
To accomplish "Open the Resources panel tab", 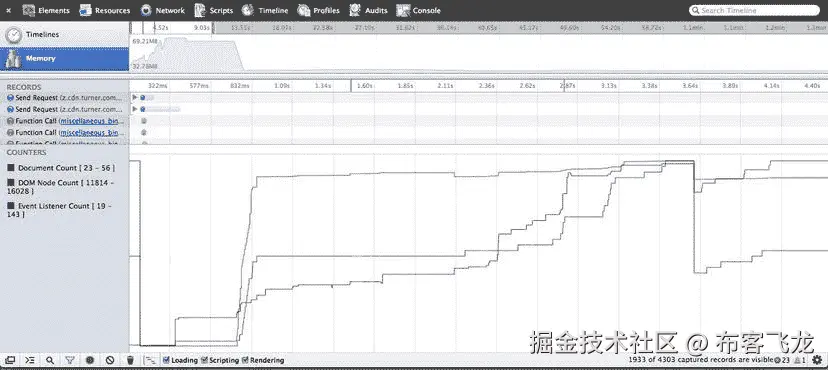I will pos(105,10).
